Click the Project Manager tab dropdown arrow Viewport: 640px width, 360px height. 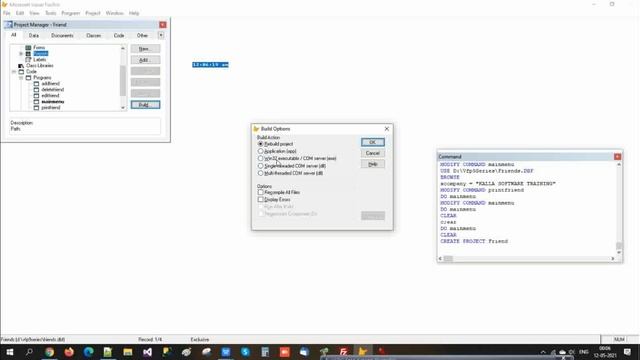click(x=161, y=36)
